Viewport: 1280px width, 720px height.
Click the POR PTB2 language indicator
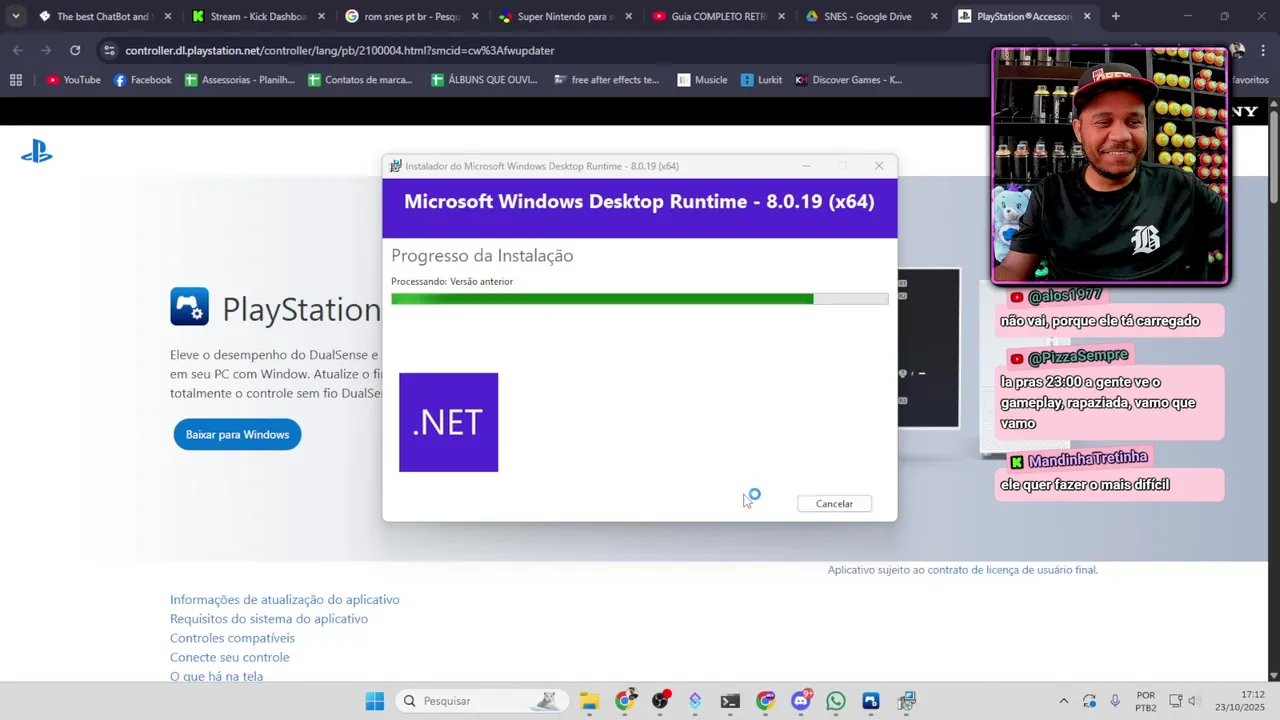pyautogui.click(x=1146, y=701)
